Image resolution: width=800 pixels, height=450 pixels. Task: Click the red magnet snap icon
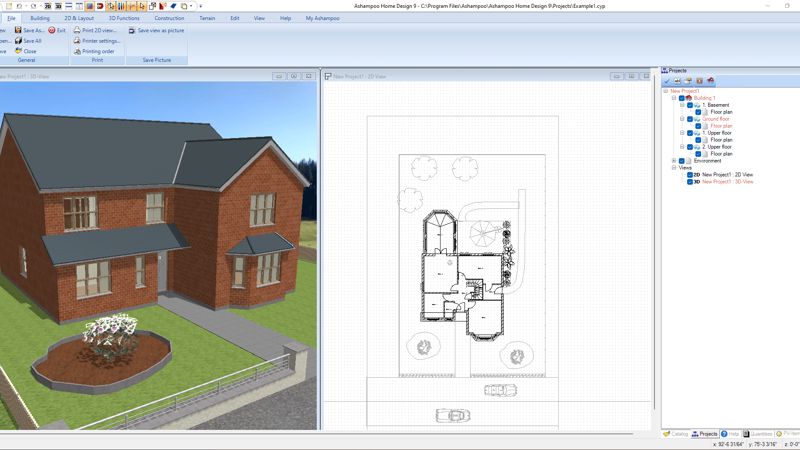(100, 6)
